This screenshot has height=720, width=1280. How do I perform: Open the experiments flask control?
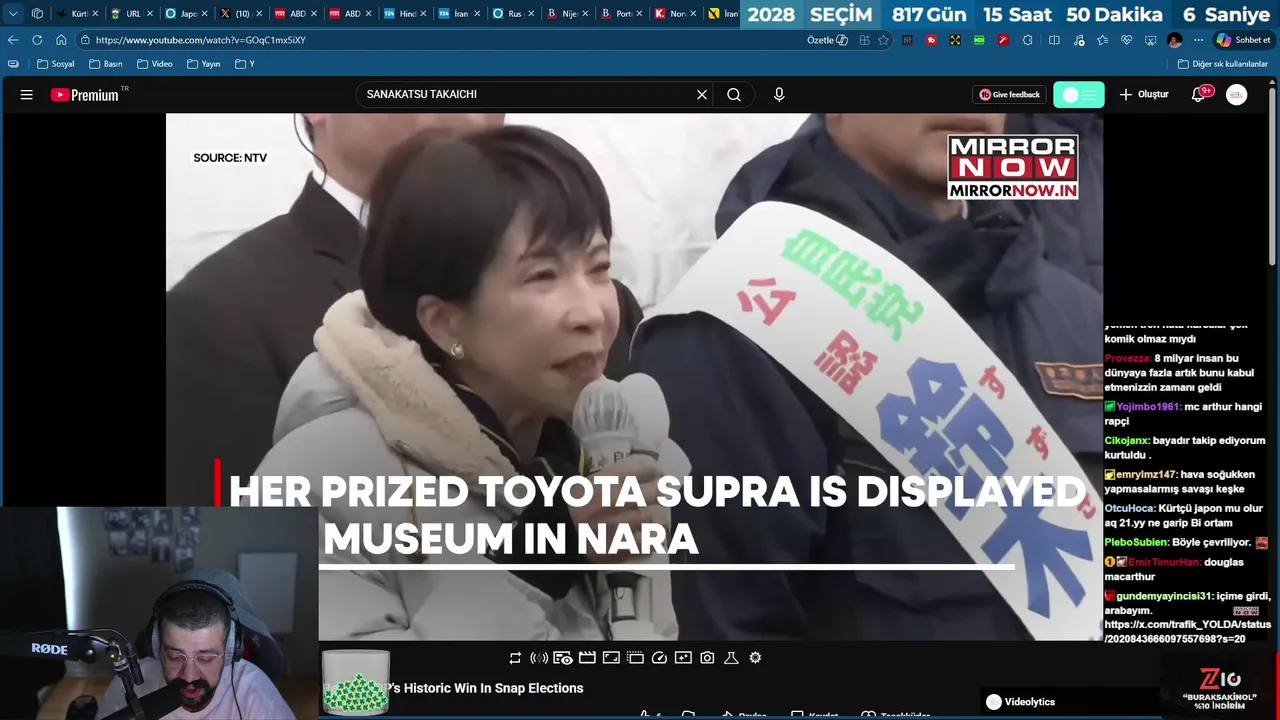click(x=731, y=658)
